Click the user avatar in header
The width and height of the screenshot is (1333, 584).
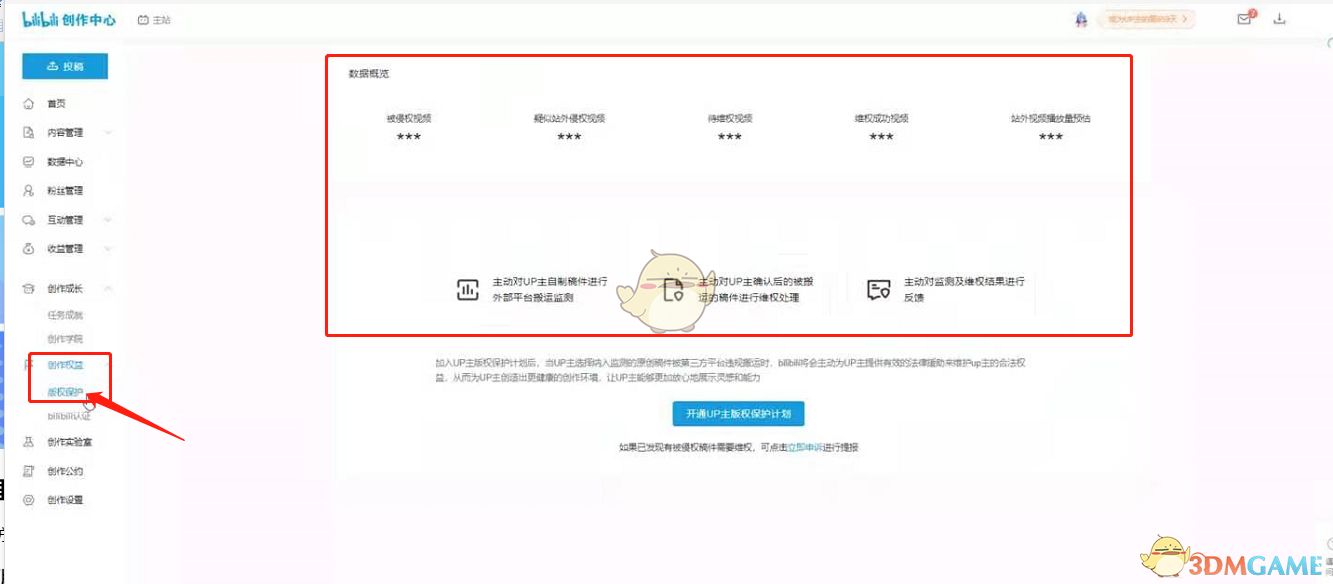tap(1081, 19)
